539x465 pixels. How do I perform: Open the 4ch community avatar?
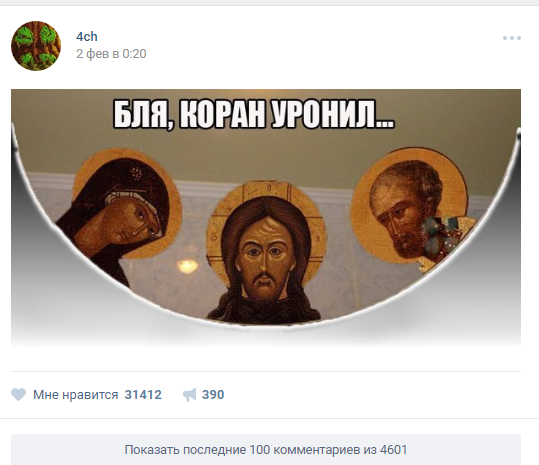[36, 46]
